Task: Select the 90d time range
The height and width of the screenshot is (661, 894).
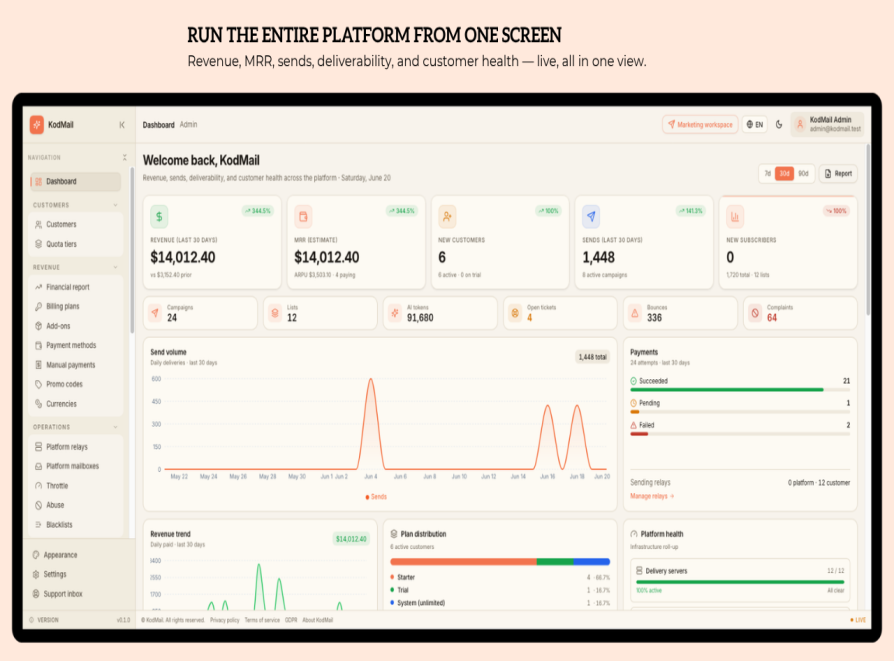Action: tap(803, 173)
